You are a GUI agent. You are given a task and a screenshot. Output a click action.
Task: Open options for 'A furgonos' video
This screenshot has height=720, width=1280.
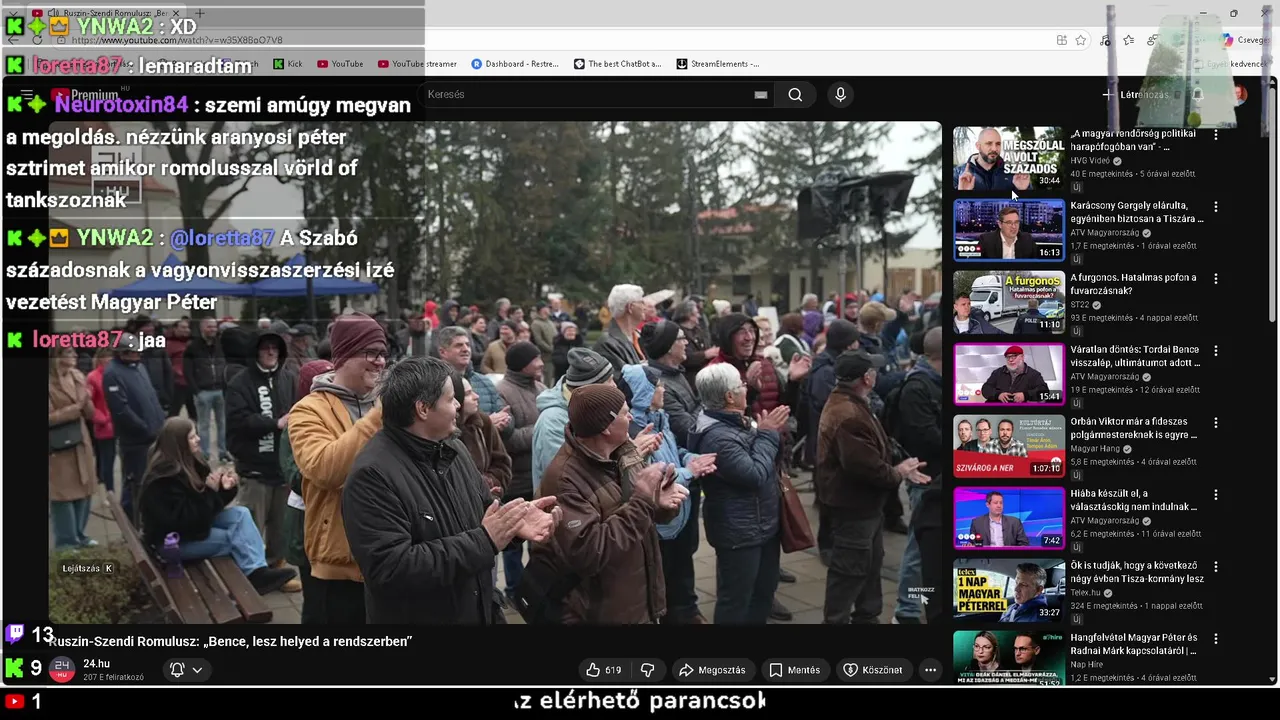(1216, 279)
